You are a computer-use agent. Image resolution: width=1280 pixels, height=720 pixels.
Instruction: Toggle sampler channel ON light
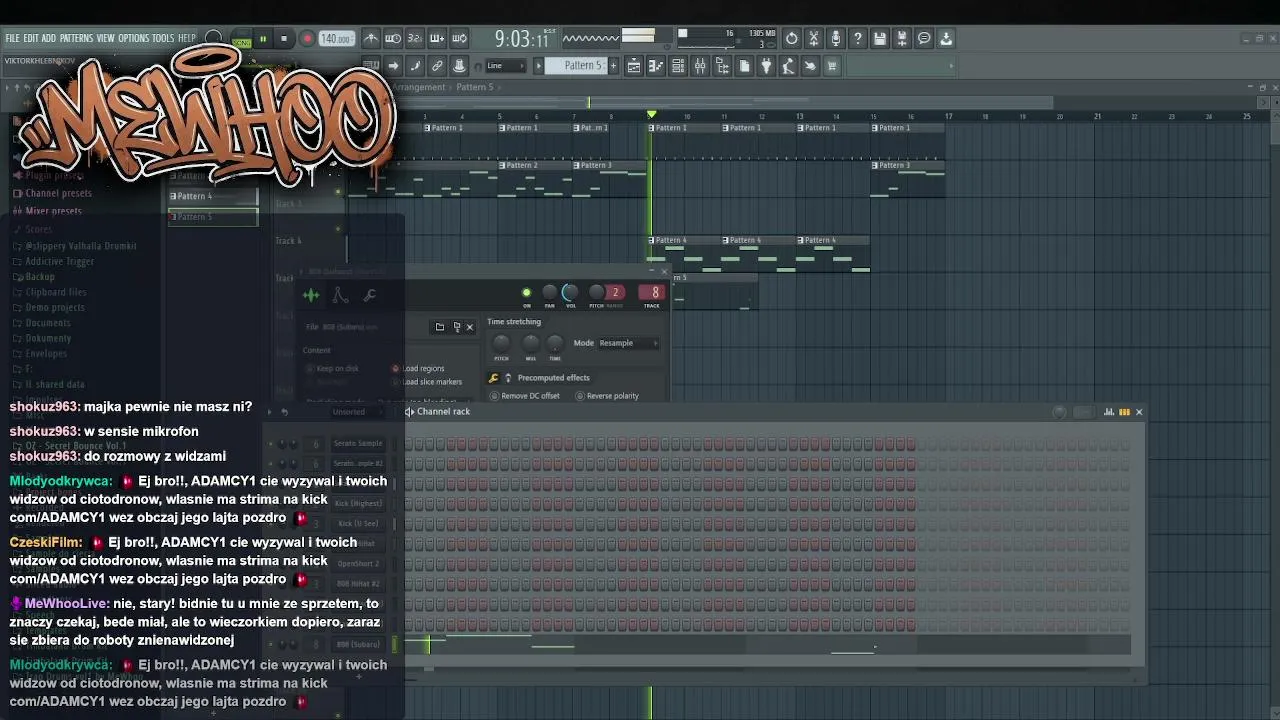click(527, 293)
